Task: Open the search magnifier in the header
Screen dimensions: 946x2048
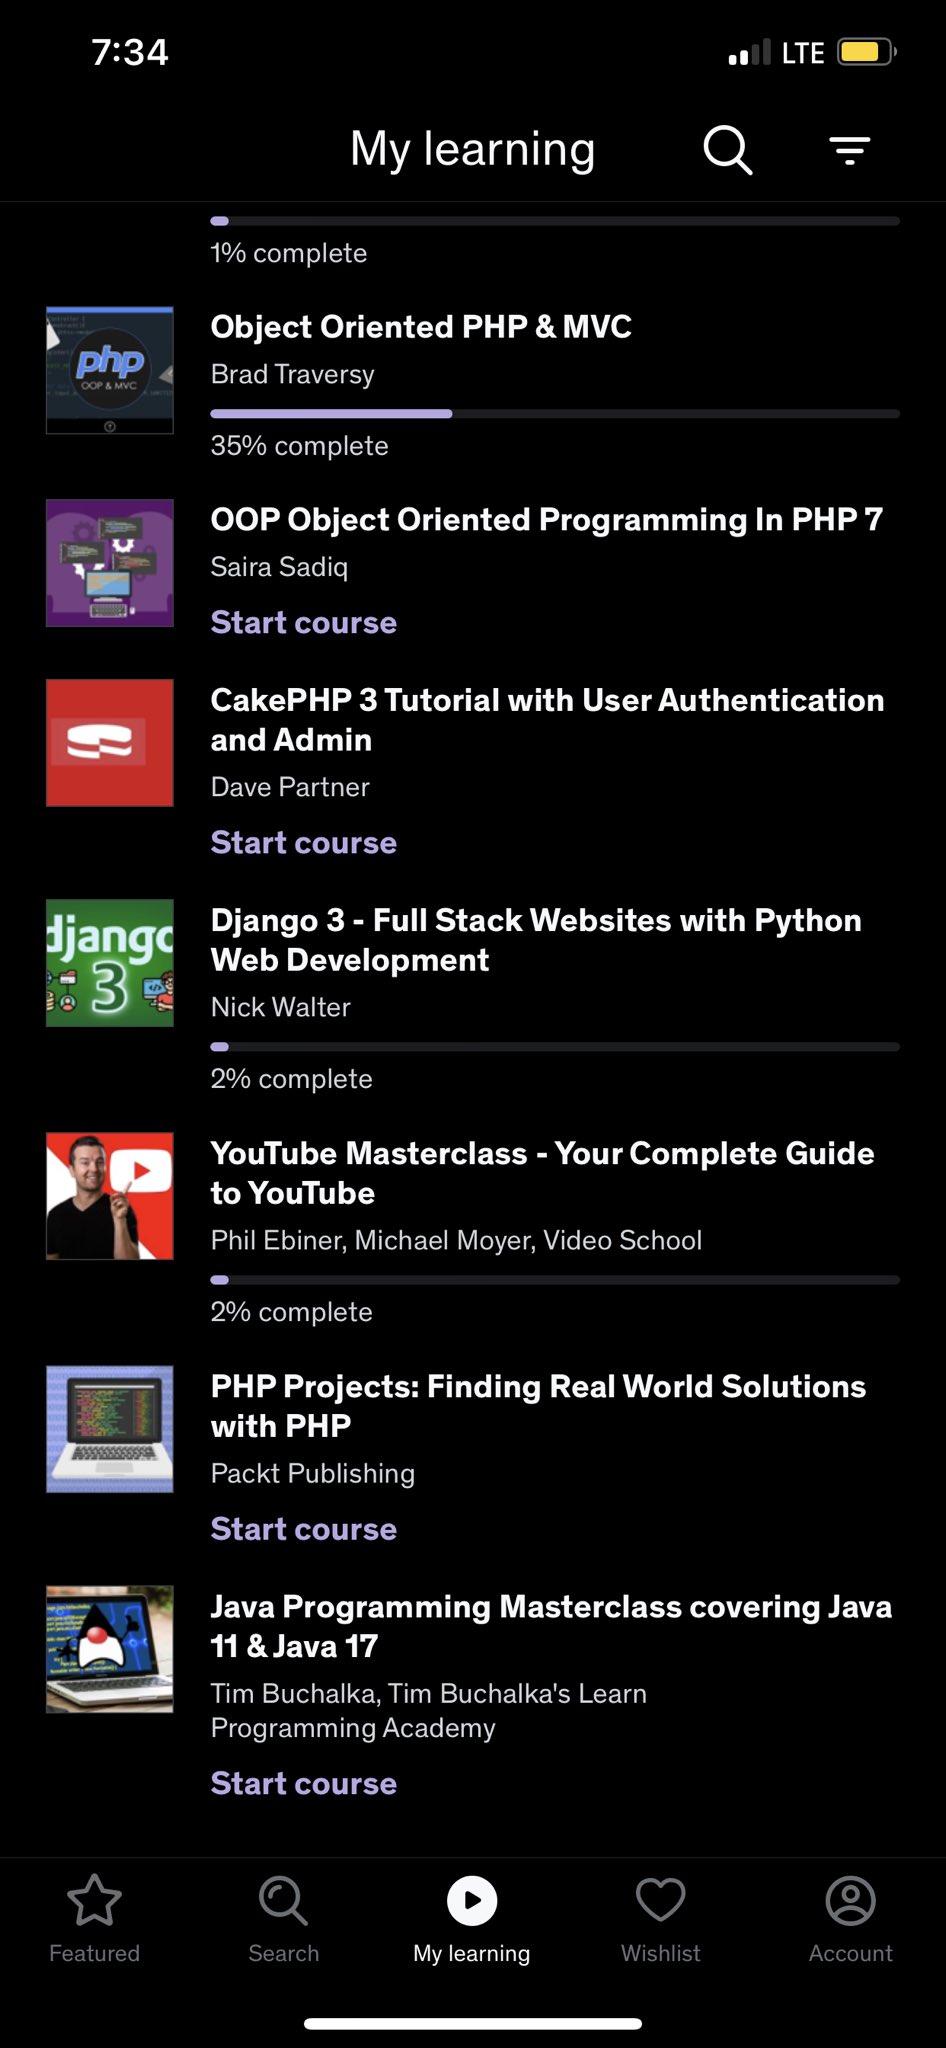Action: point(727,151)
